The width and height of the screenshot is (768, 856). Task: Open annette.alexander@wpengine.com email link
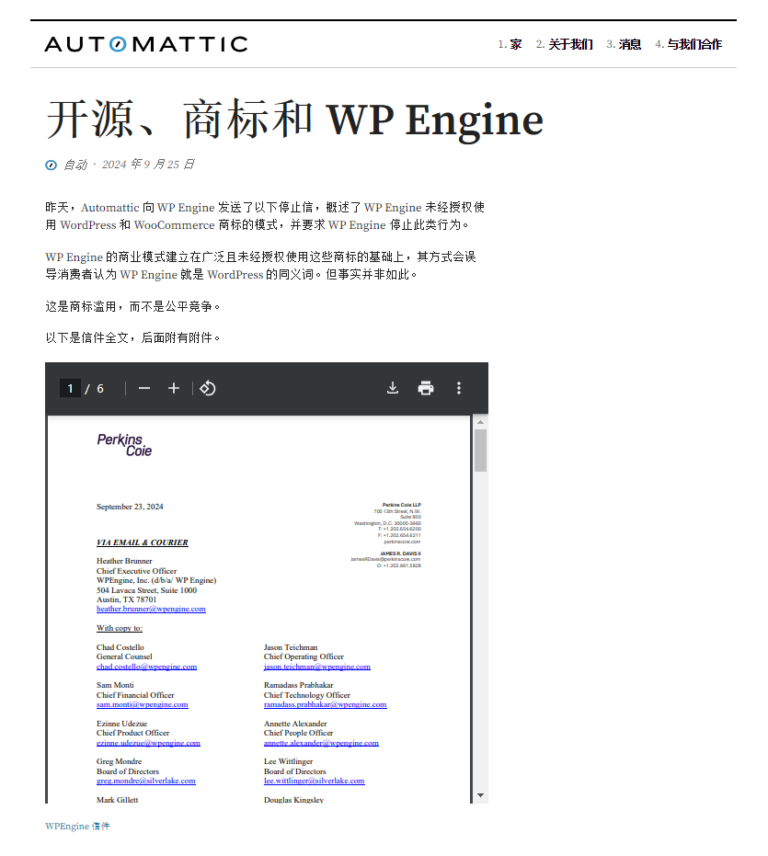tap(321, 744)
